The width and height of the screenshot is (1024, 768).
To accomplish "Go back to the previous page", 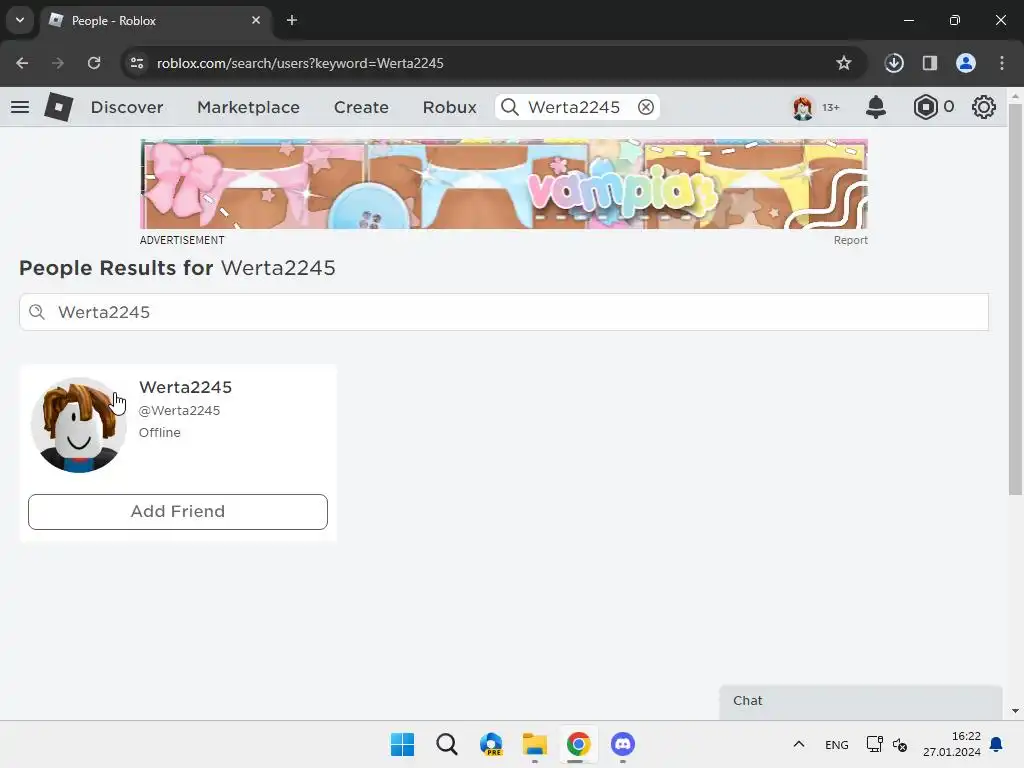I will point(22,63).
